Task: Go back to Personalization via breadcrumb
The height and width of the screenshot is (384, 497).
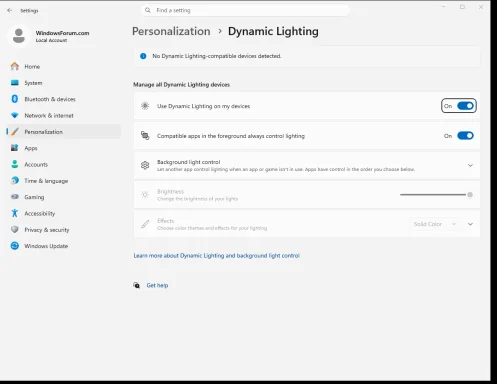Action: point(171,31)
